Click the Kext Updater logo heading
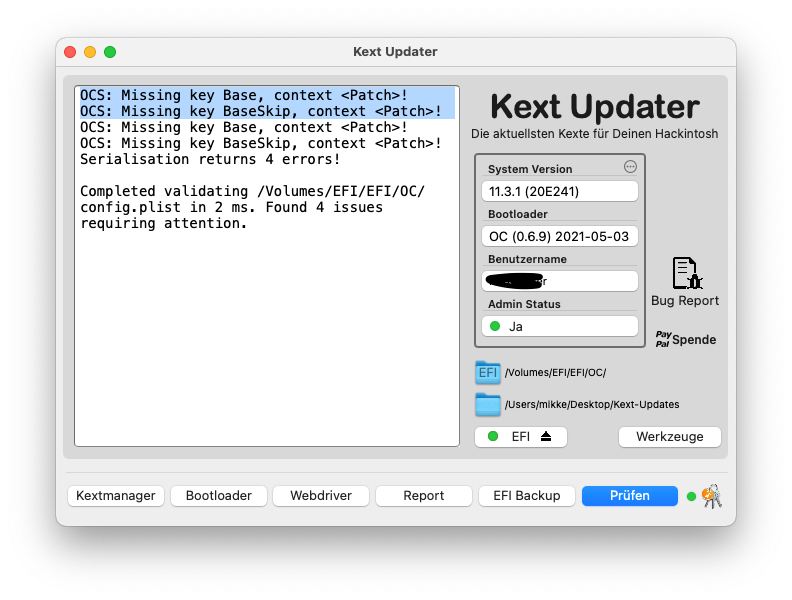 595,107
